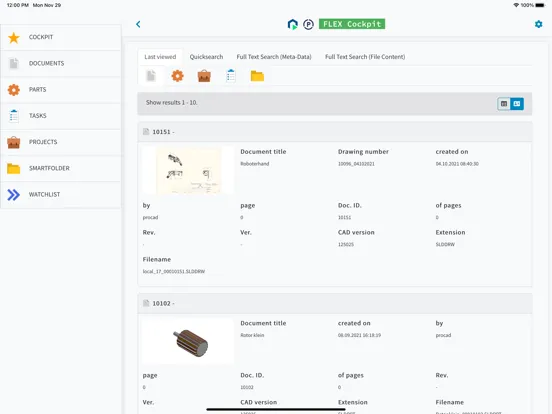Filter last viewed by tasks clipboard icon
The height and width of the screenshot is (414, 552).
coord(231,76)
